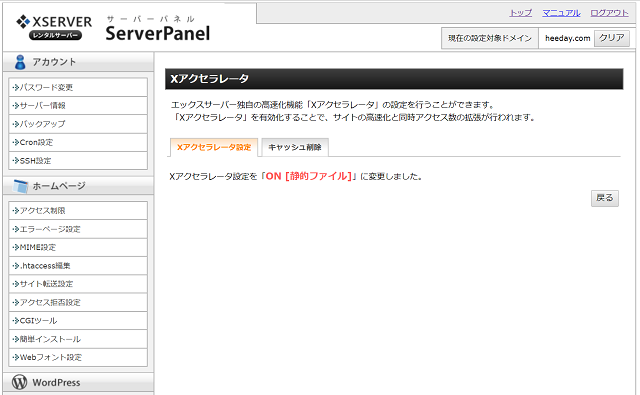Switch to the キャッシュ削除 tab

click(x=295, y=147)
